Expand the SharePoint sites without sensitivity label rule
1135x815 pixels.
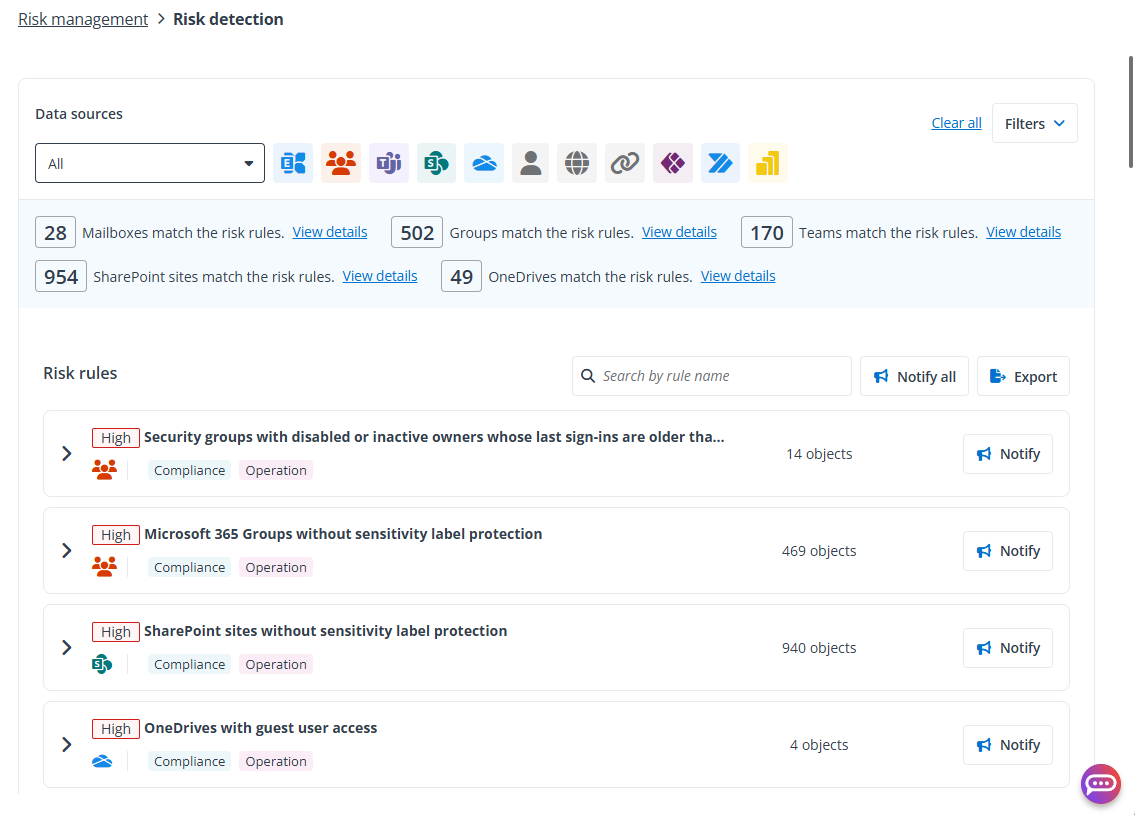[66, 647]
